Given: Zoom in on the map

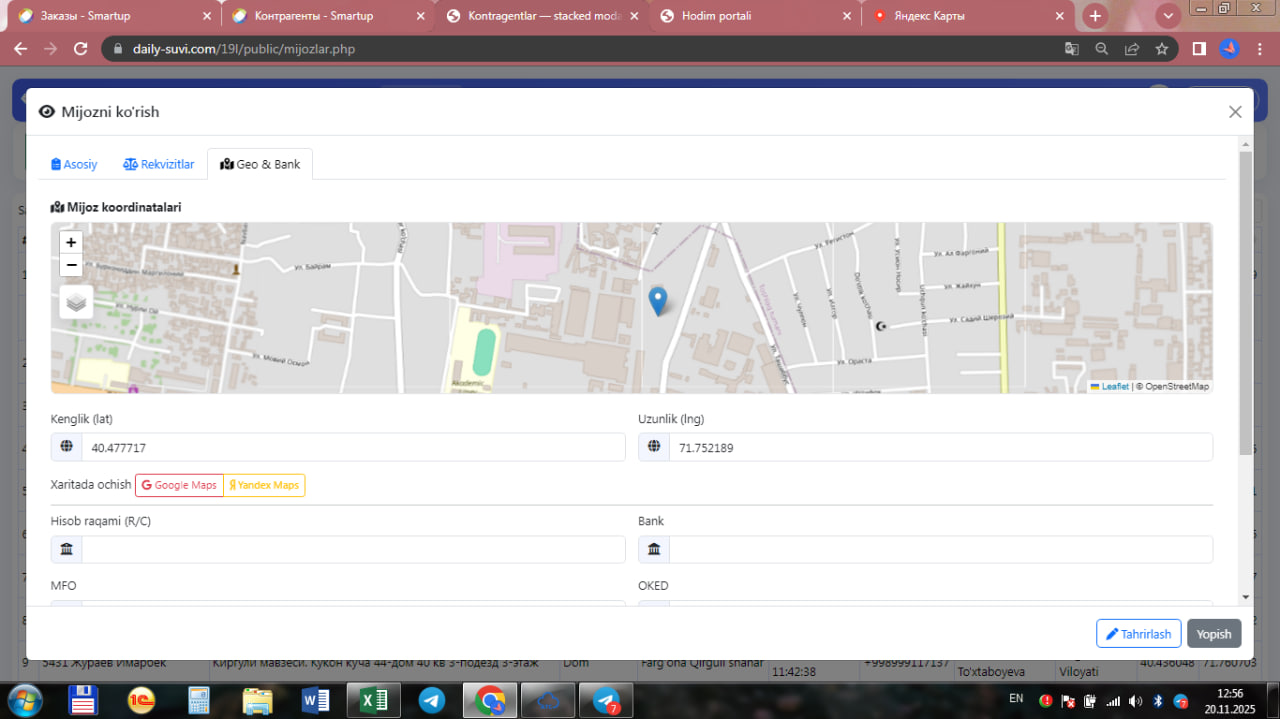Looking at the screenshot, I should pyautogui.click(x=71, y=242).
